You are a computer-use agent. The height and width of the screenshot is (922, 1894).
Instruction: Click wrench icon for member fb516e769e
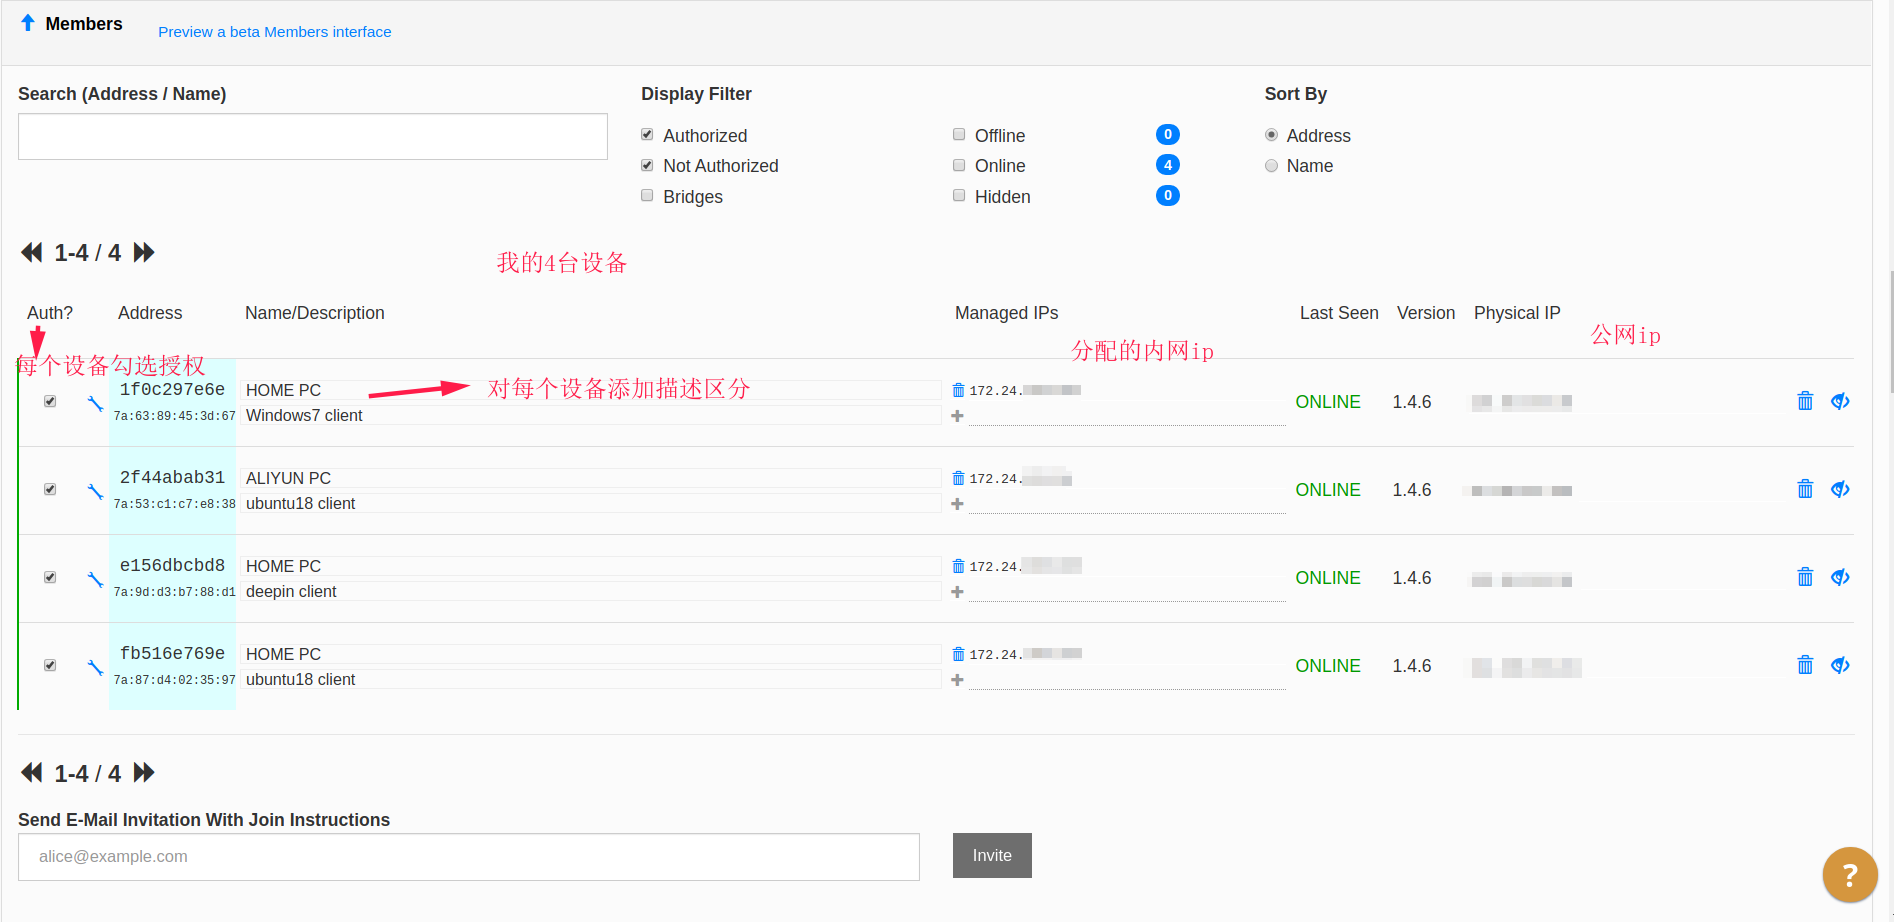(95, 667)
